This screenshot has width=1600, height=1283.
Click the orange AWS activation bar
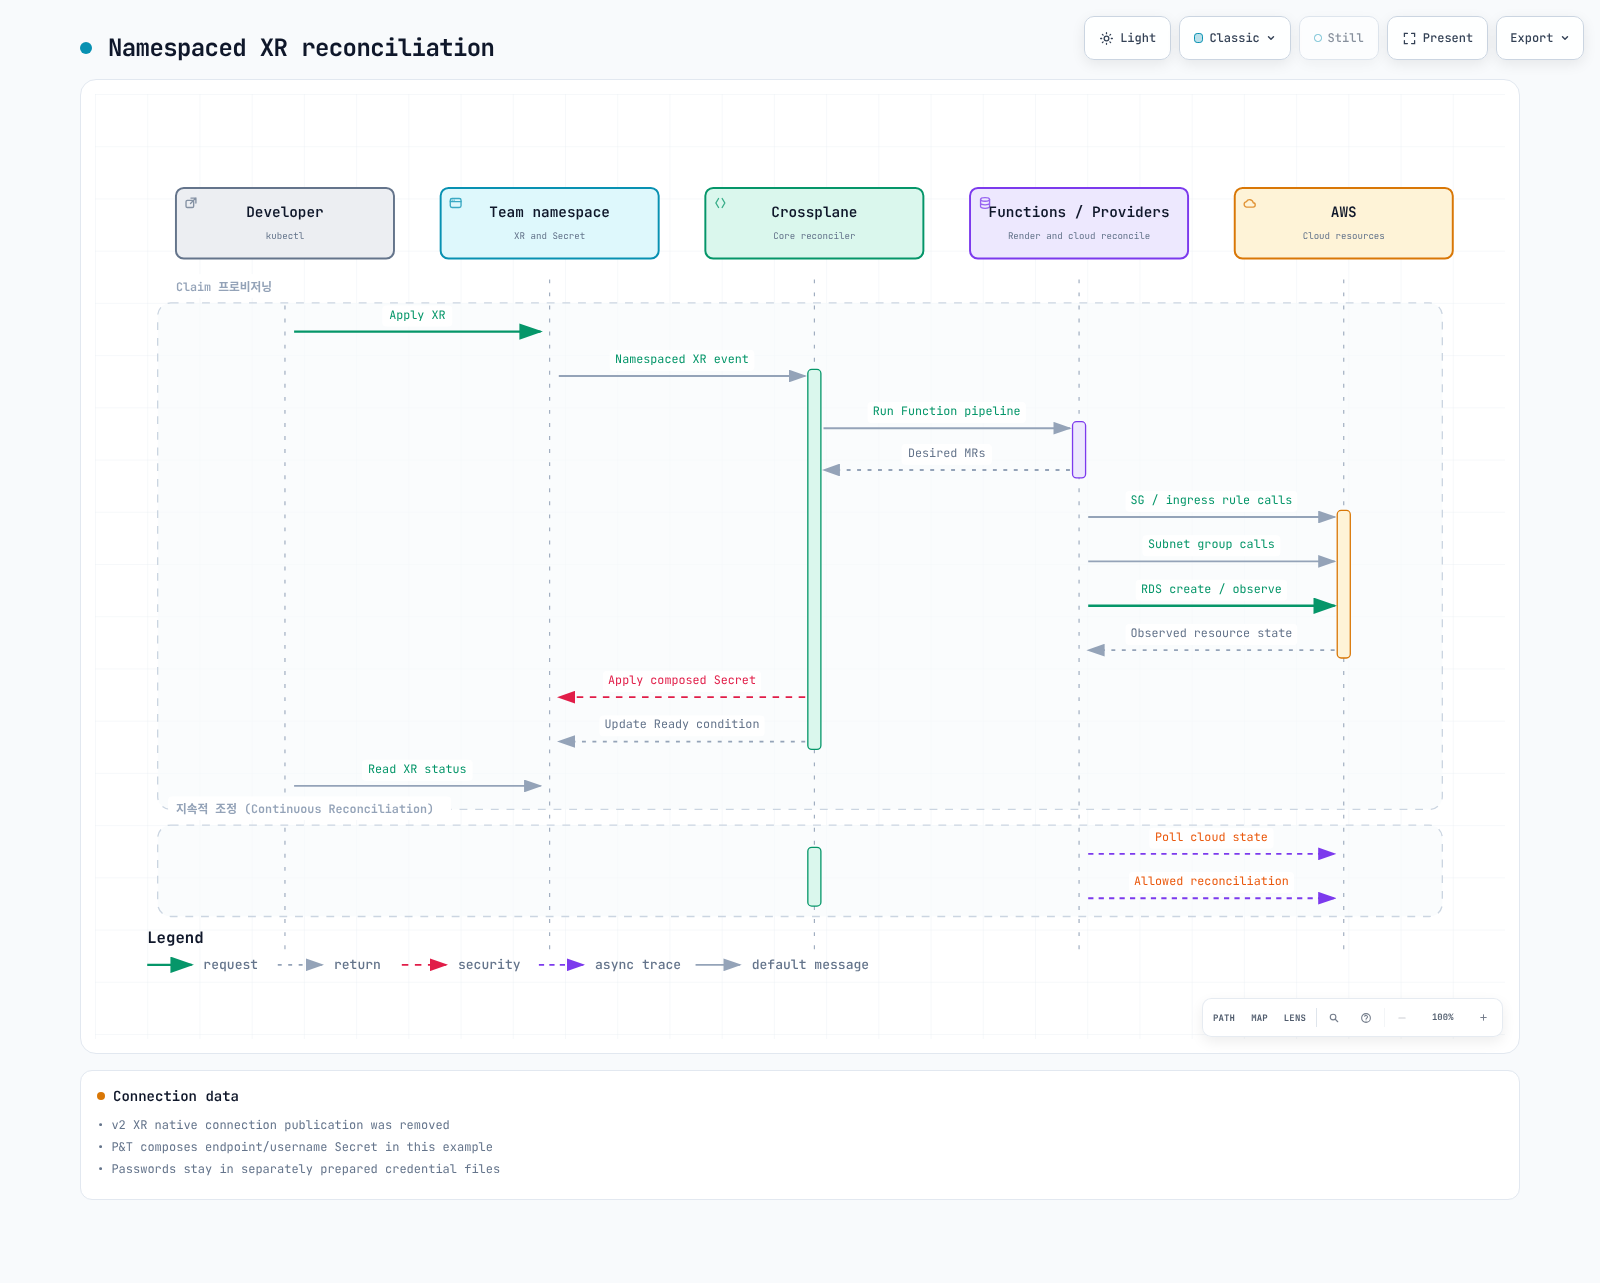1344,584
